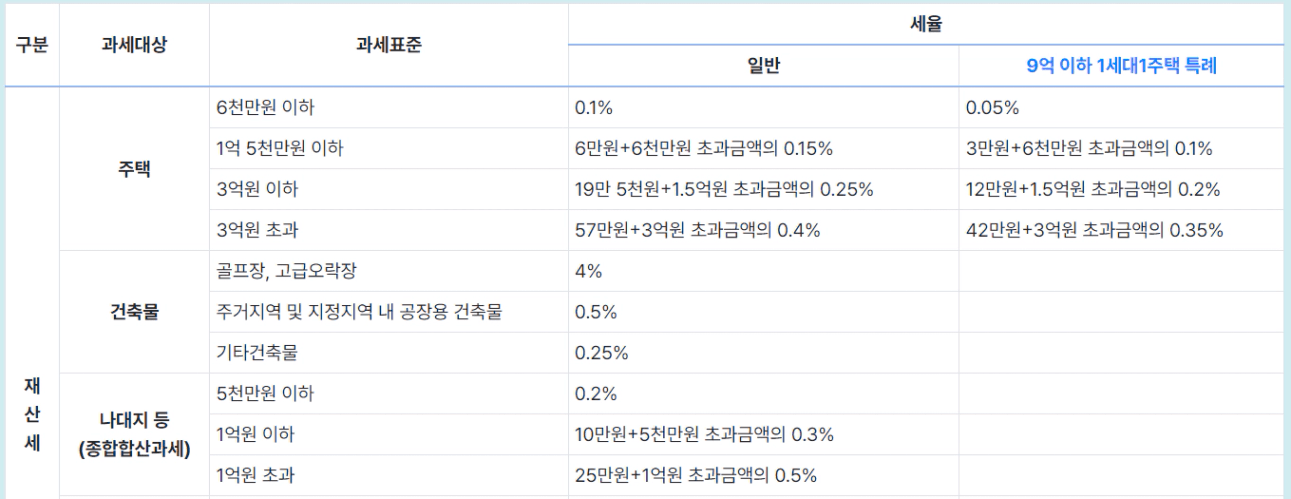Select the "0.05%" special rate cell
Screen dimensions: 1291x499
(993, 107)
